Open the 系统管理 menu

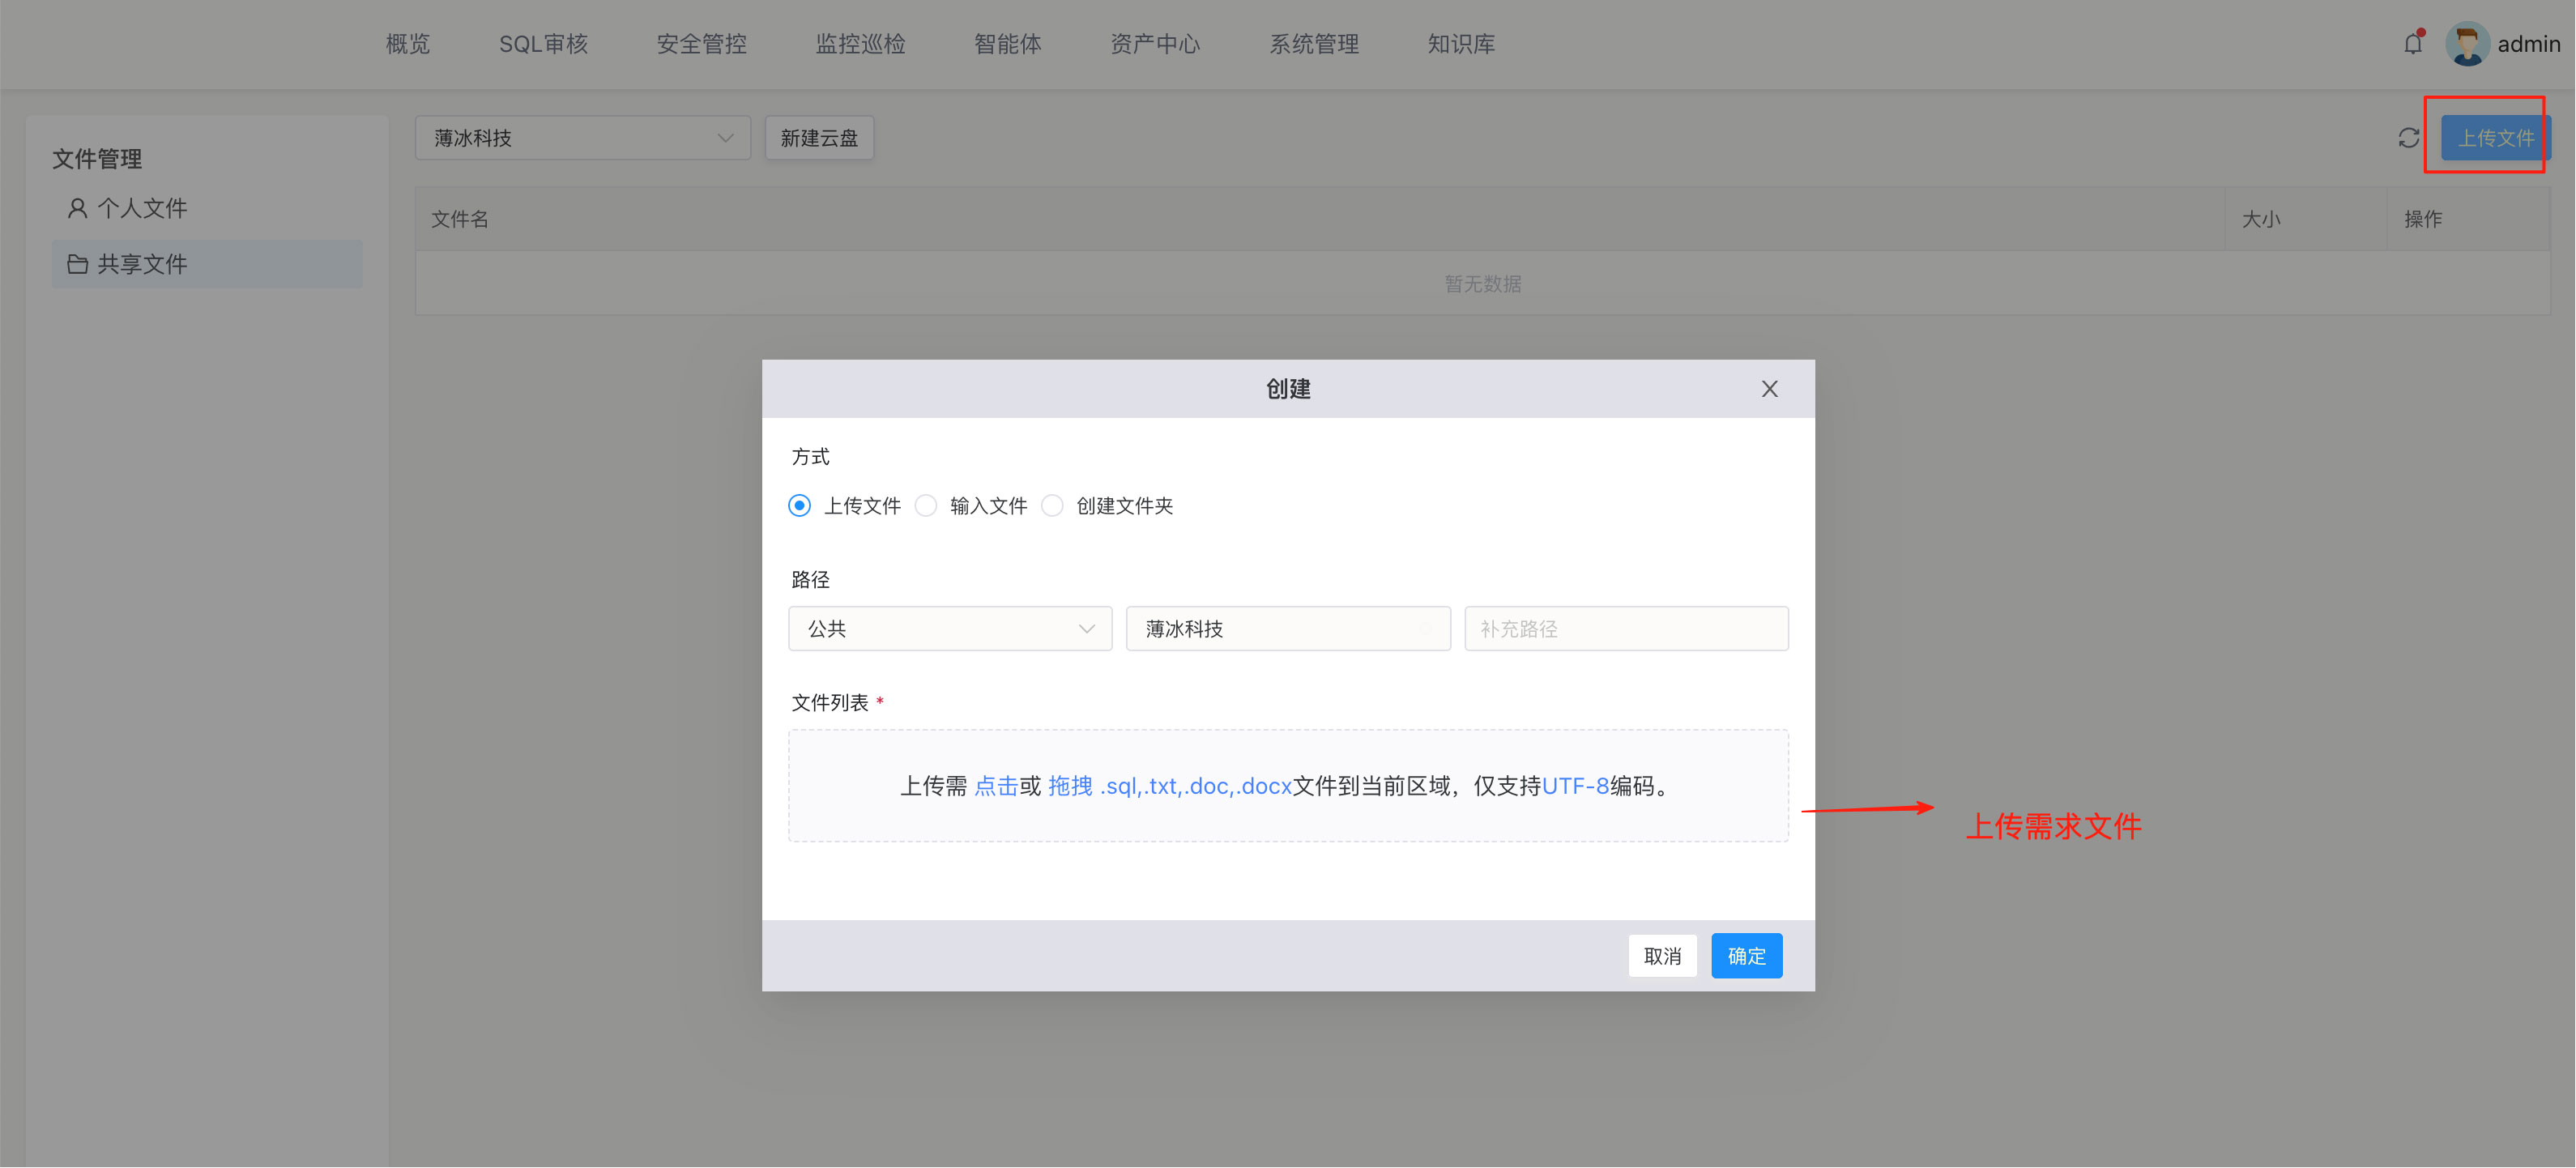click(1313, 44)
